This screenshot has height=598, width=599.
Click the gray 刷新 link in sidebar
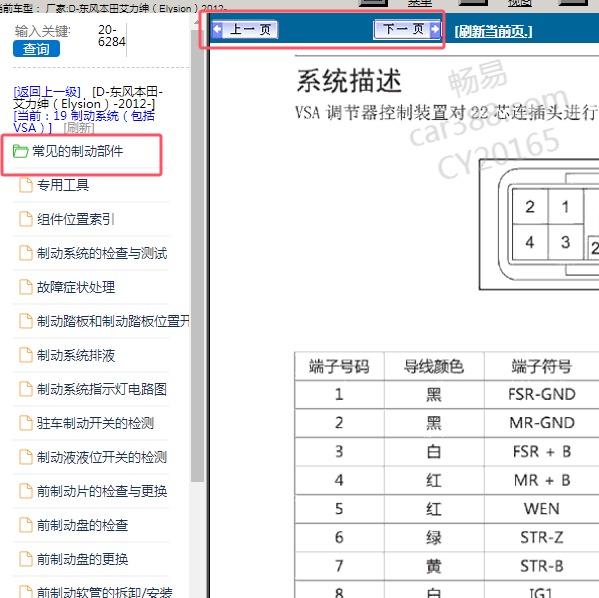coord(79,128)
